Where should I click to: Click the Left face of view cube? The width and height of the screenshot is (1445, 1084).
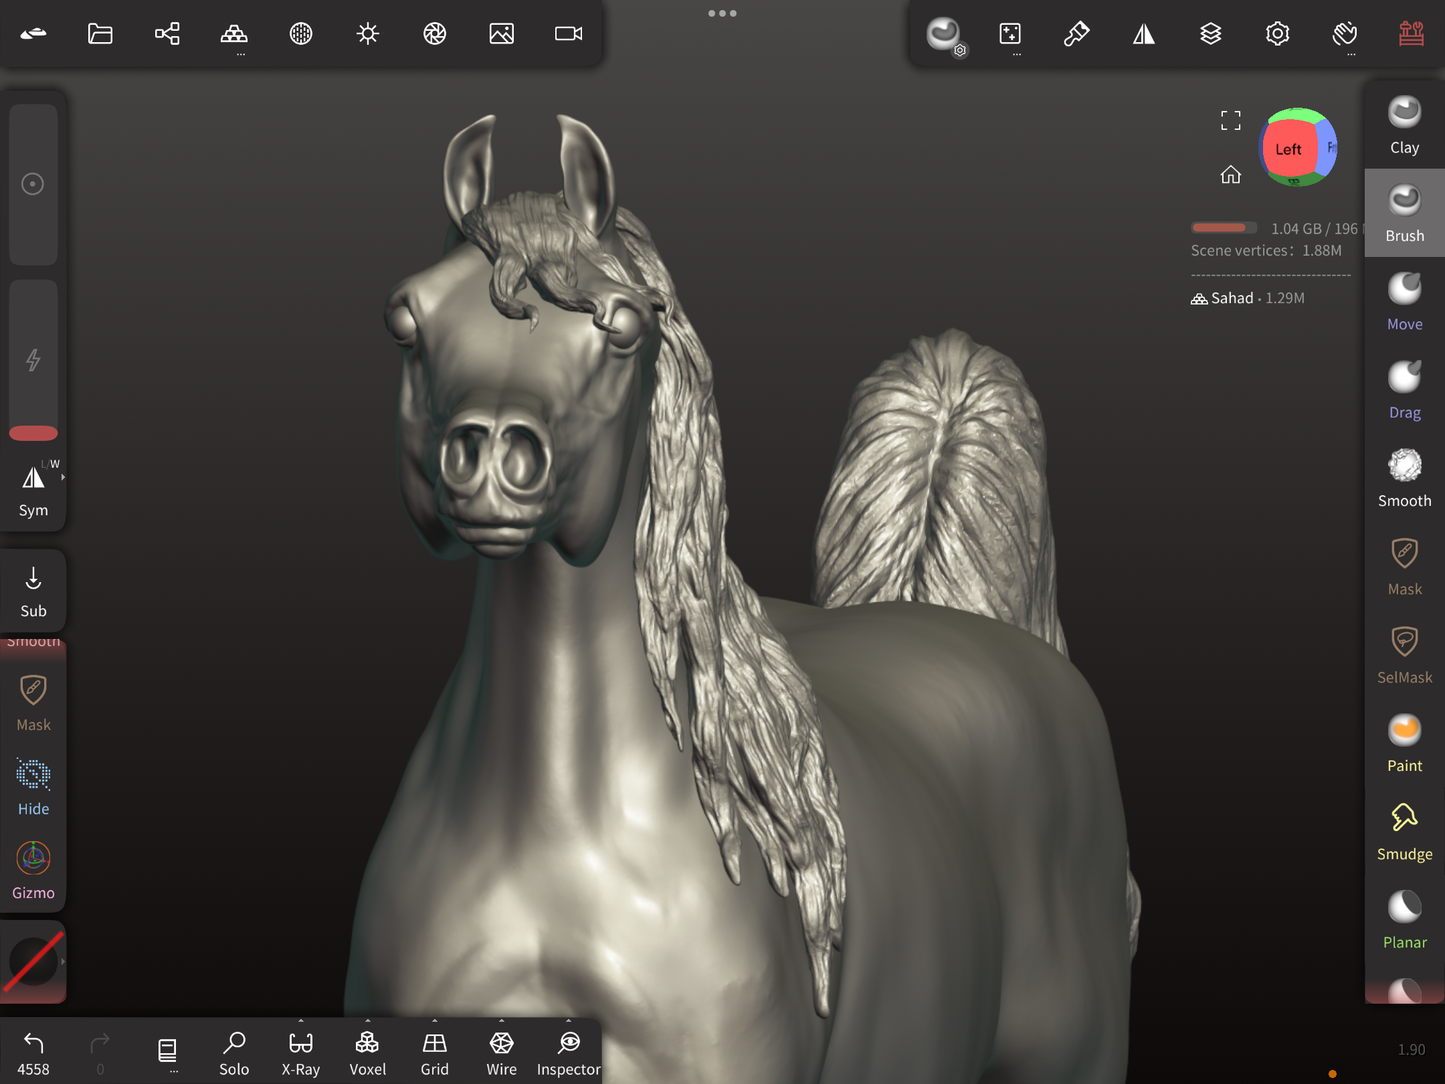[x=1288, y=149]
